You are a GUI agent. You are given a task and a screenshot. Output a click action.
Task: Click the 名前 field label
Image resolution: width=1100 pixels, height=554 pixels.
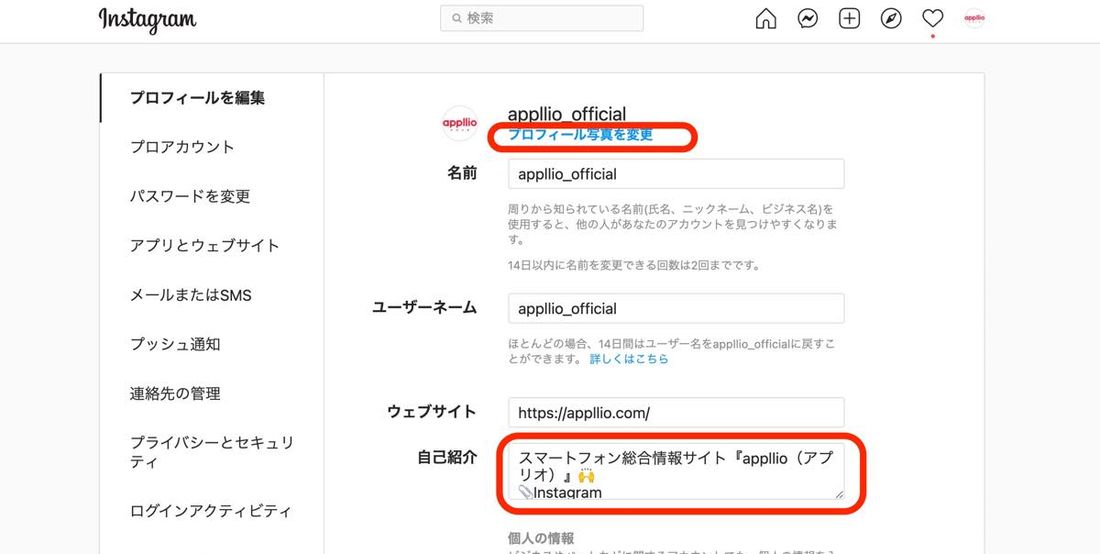pyautogui.click(x=462, y=173)
